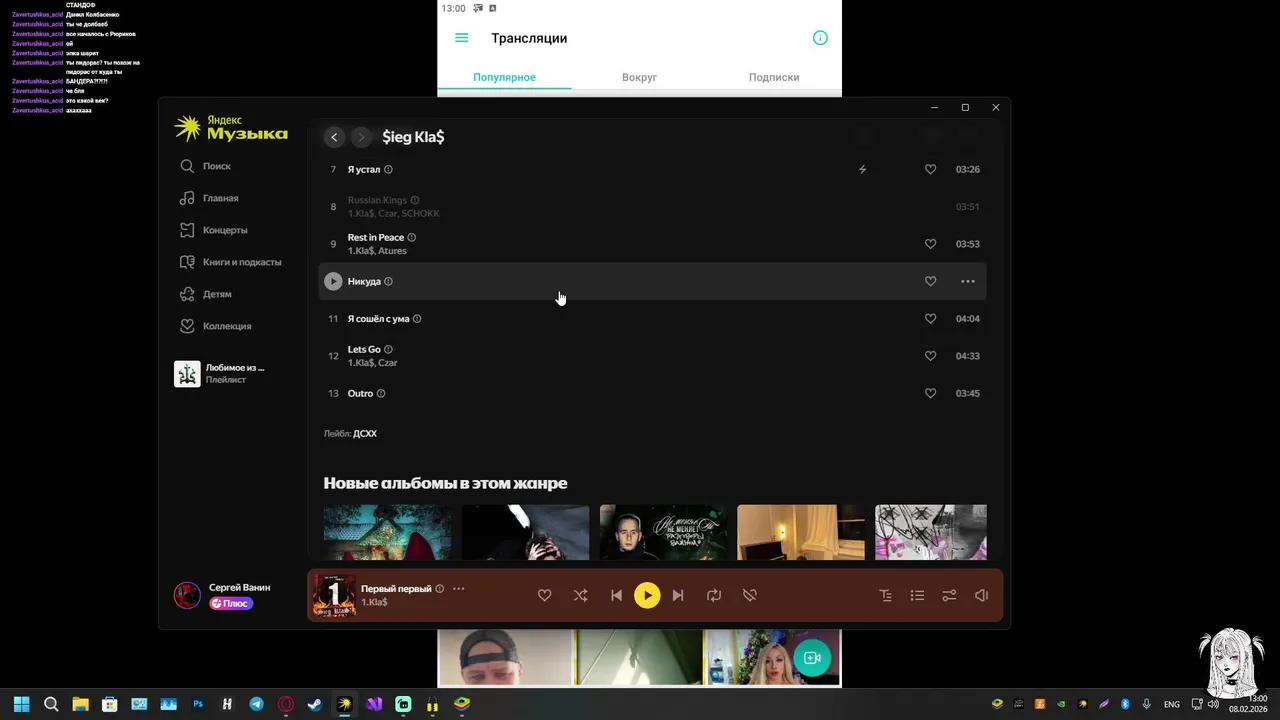Navigate back with the left arrow button
Image resolution: width=1280 pixels, height=720 pixels.
[x=334, y=137]
